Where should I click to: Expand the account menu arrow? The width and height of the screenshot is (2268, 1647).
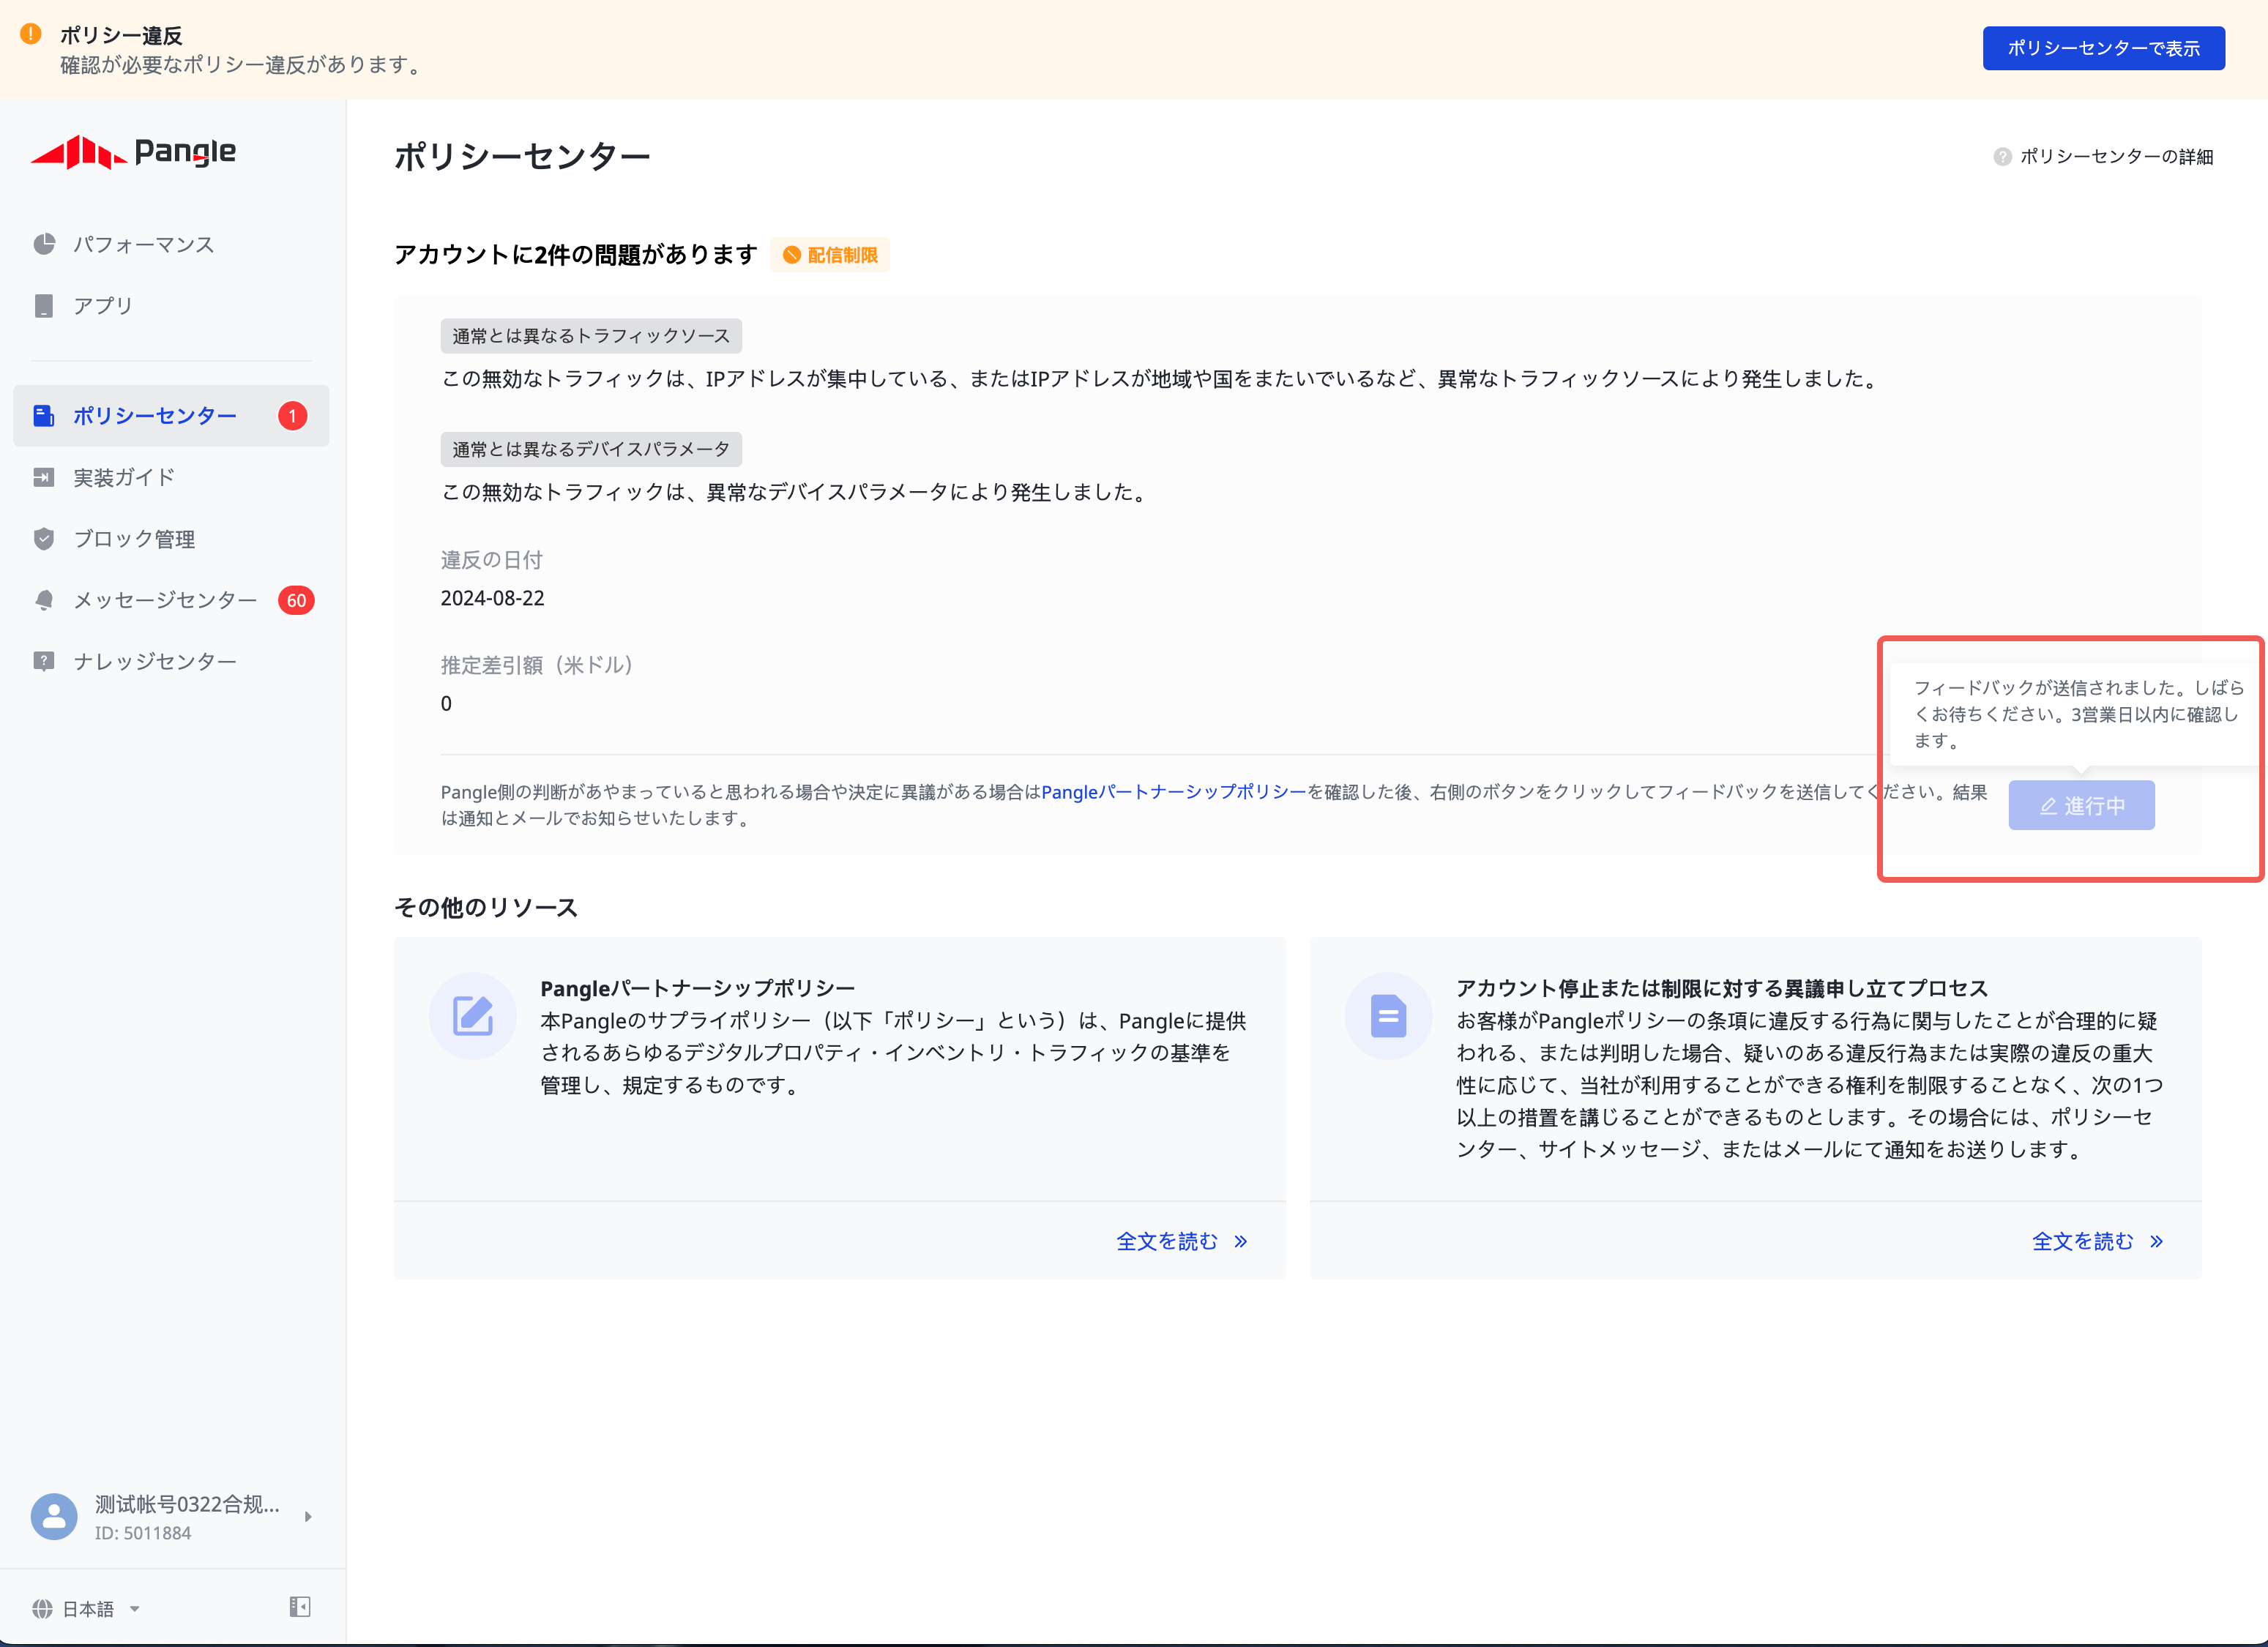pos(308,1517)
